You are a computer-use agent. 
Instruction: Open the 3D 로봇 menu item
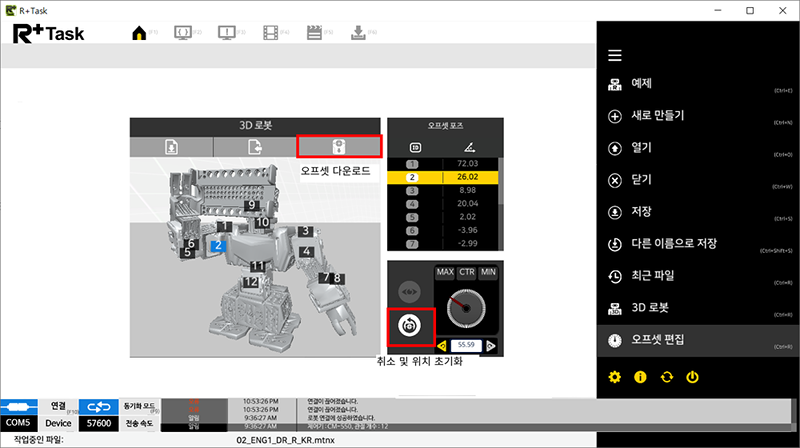coord(657,308)
